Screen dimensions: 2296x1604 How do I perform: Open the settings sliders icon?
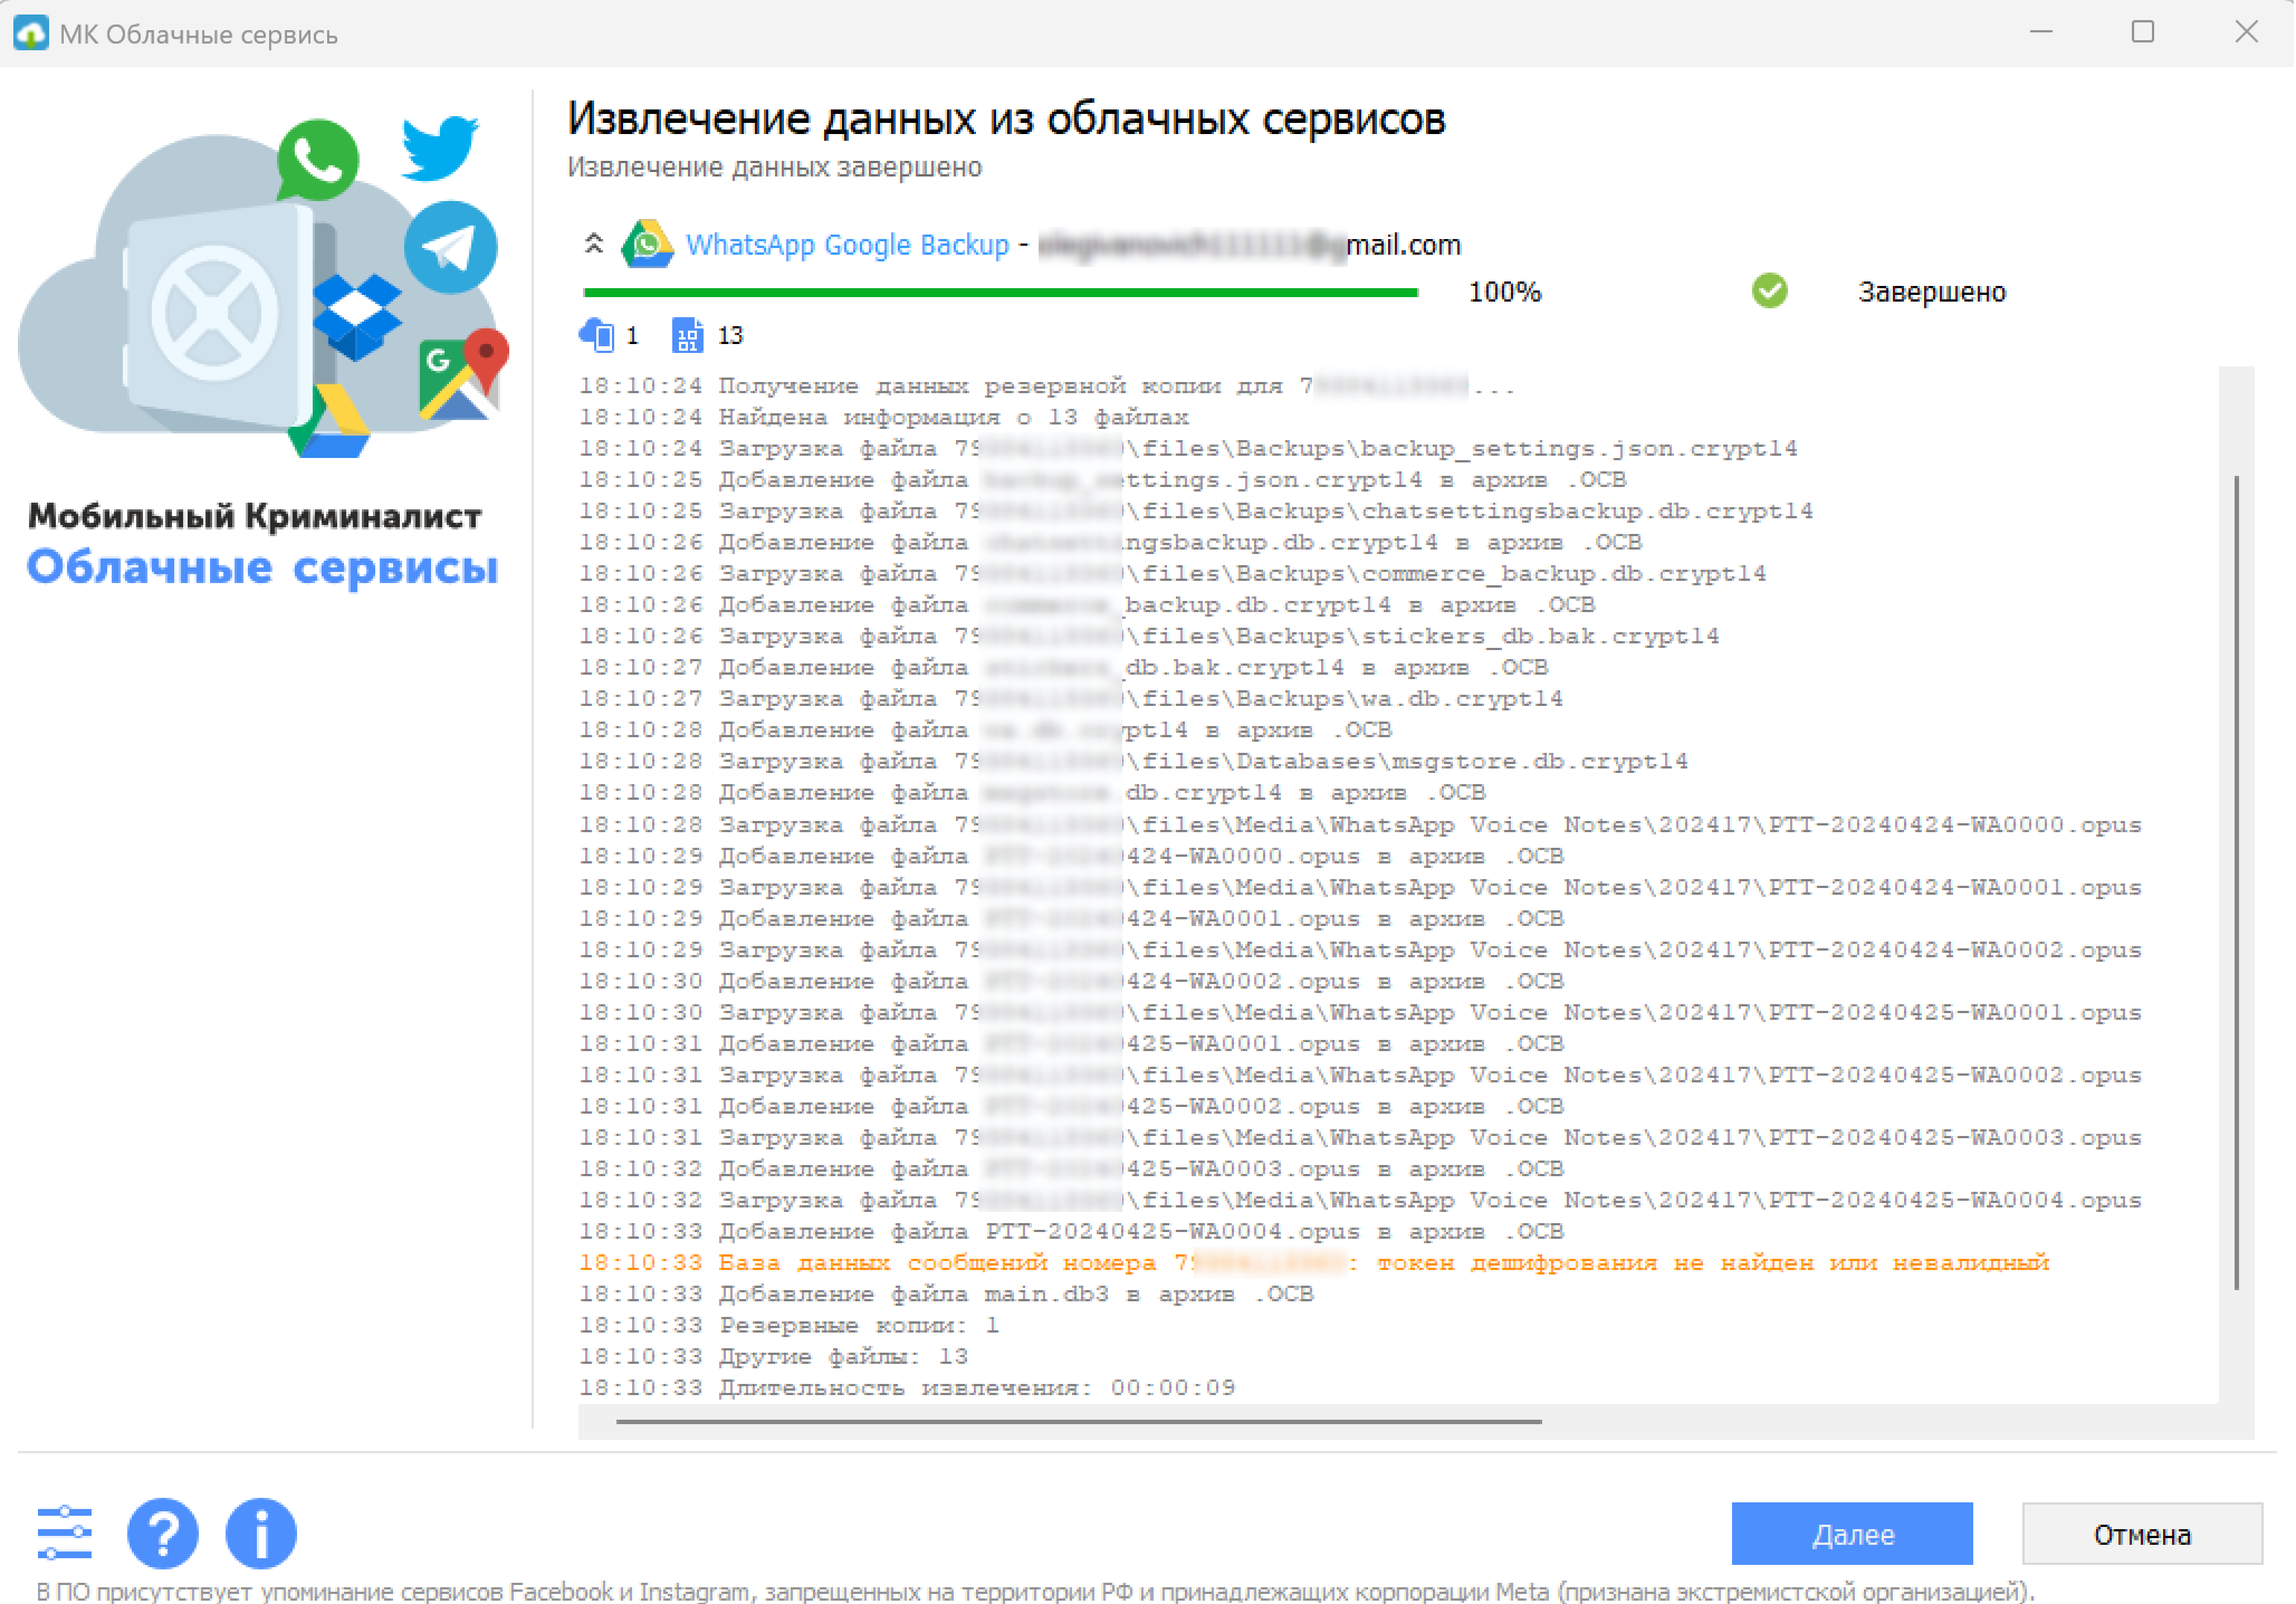tap(65, 1532)
